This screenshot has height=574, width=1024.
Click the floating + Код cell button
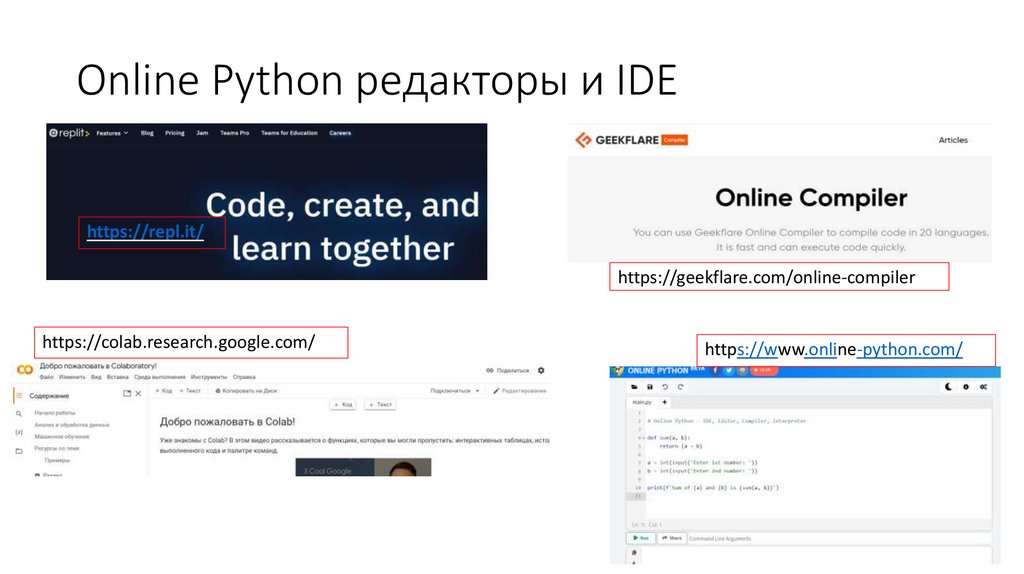pyautogui.click(x=343, y=405)
